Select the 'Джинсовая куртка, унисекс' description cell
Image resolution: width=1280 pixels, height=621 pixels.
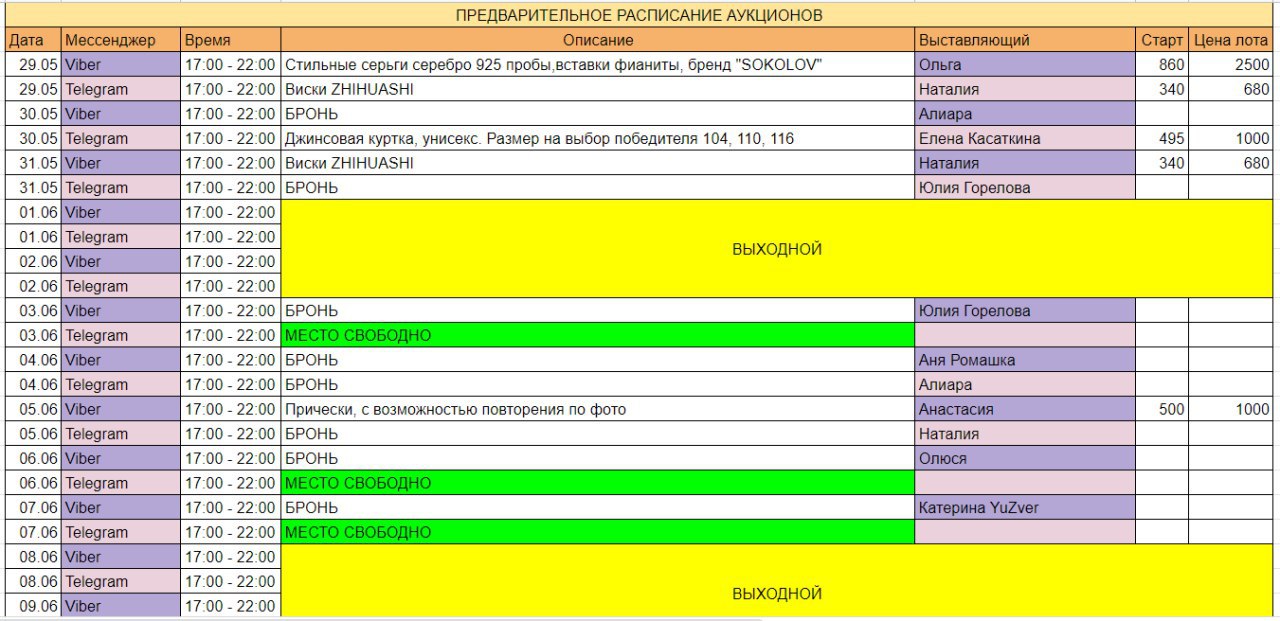(x=598, y=138)
